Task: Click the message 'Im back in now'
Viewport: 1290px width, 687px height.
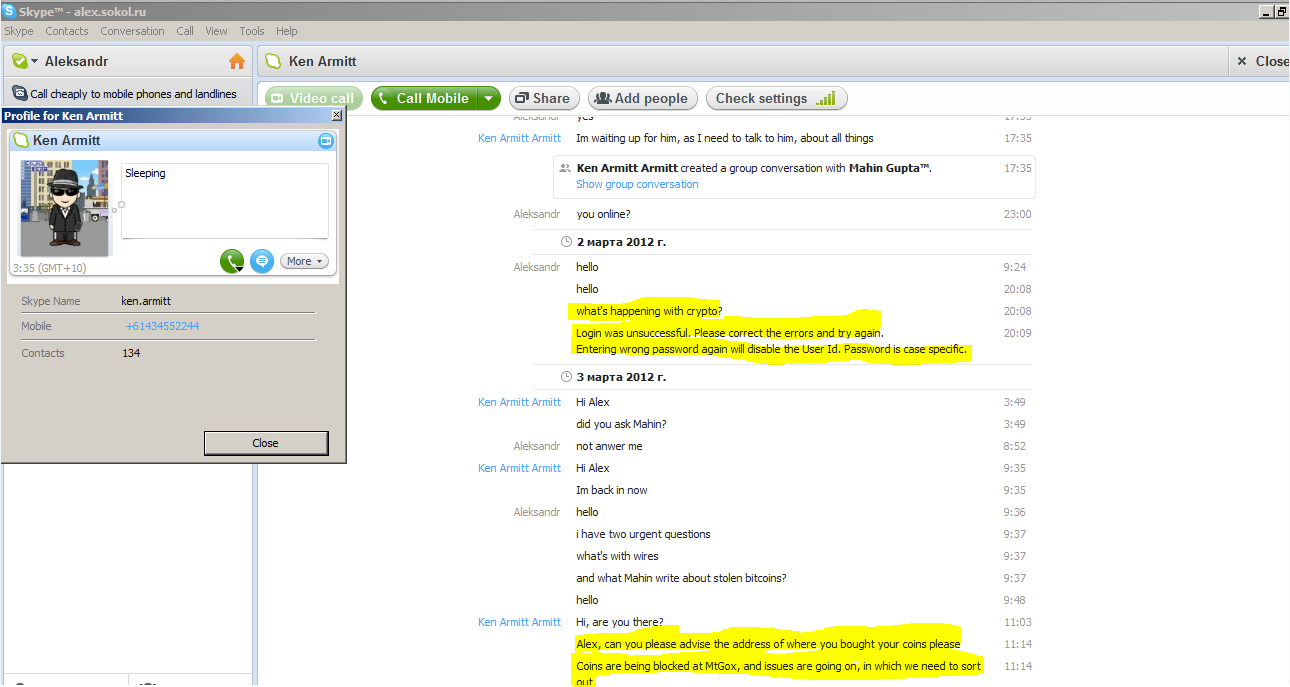Action: coord(612,490)
